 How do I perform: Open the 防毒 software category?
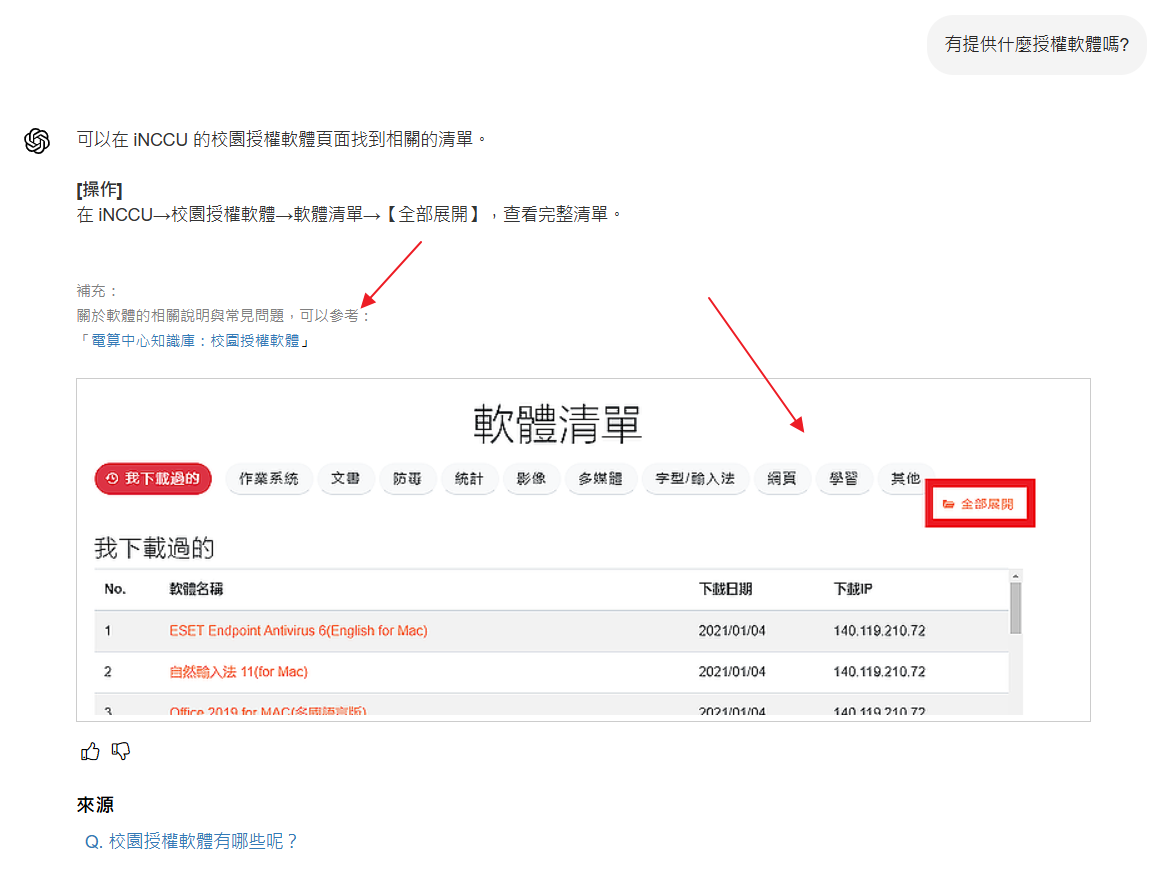[407, 478]
